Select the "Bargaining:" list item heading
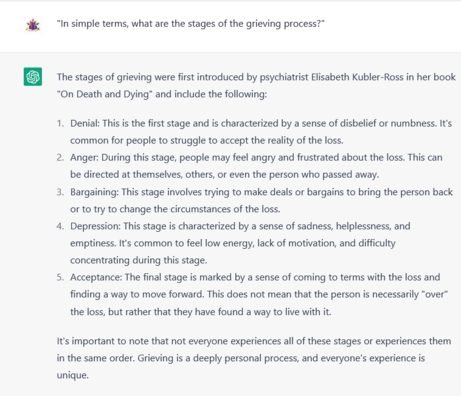Image resolution: width=461 pixels, height=396 pixels. tap(94, 192)
